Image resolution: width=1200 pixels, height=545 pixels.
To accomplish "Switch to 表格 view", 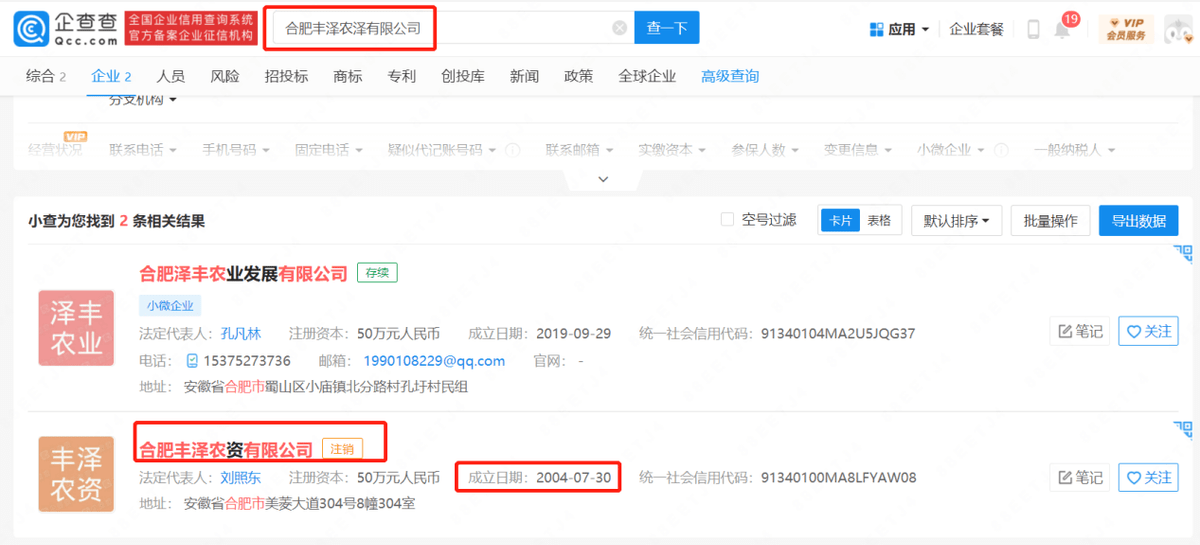I will coord(879,221).
